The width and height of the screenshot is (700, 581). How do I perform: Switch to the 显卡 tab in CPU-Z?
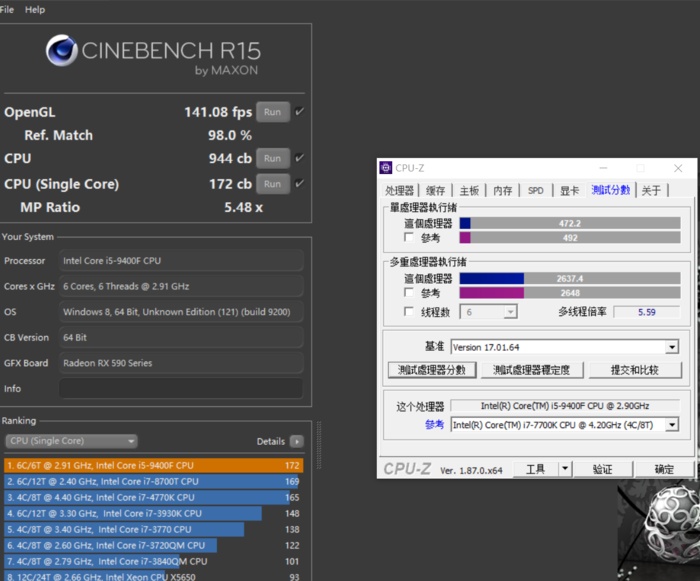click(x=570, y=191)
